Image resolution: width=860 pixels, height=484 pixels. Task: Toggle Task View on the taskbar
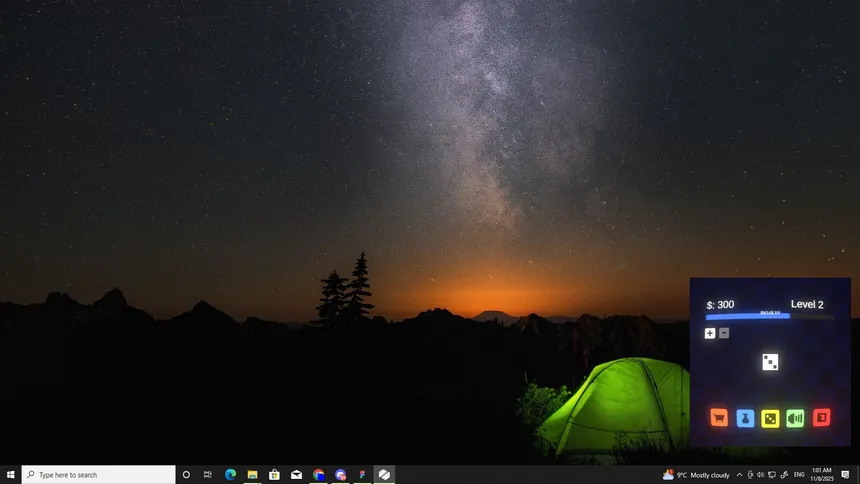tap(208, 475)
